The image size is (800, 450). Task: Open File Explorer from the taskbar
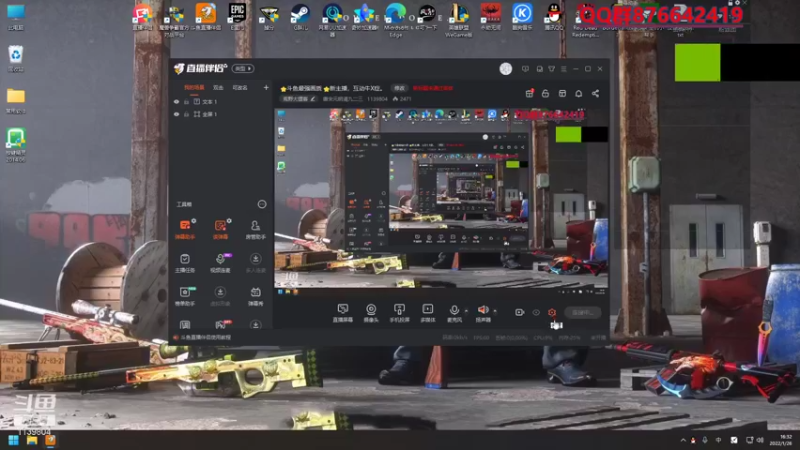(32, 440)
